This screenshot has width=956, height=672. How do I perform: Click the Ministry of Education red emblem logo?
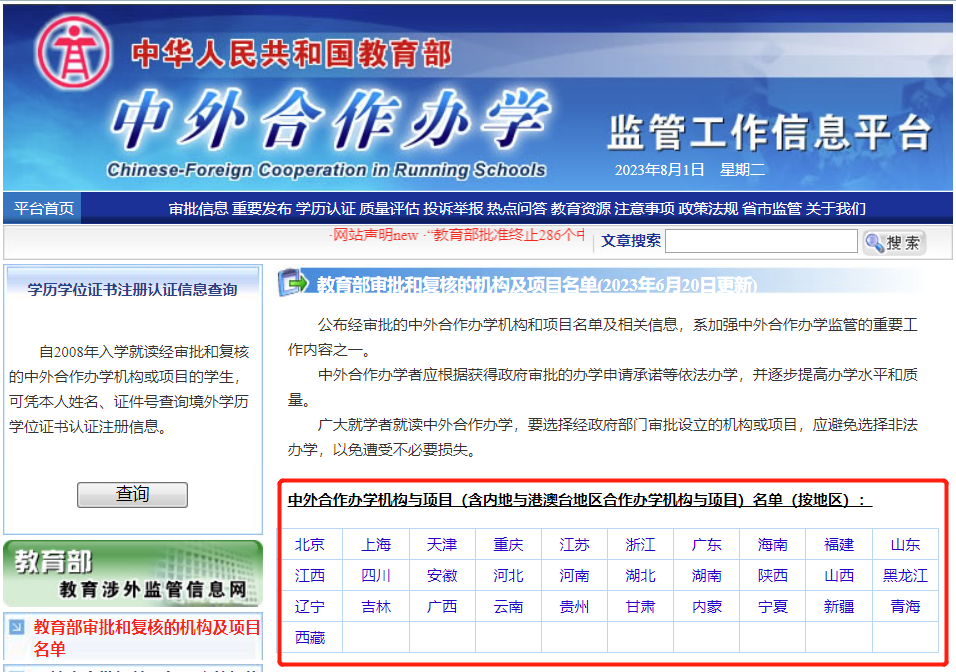point(74,52)
